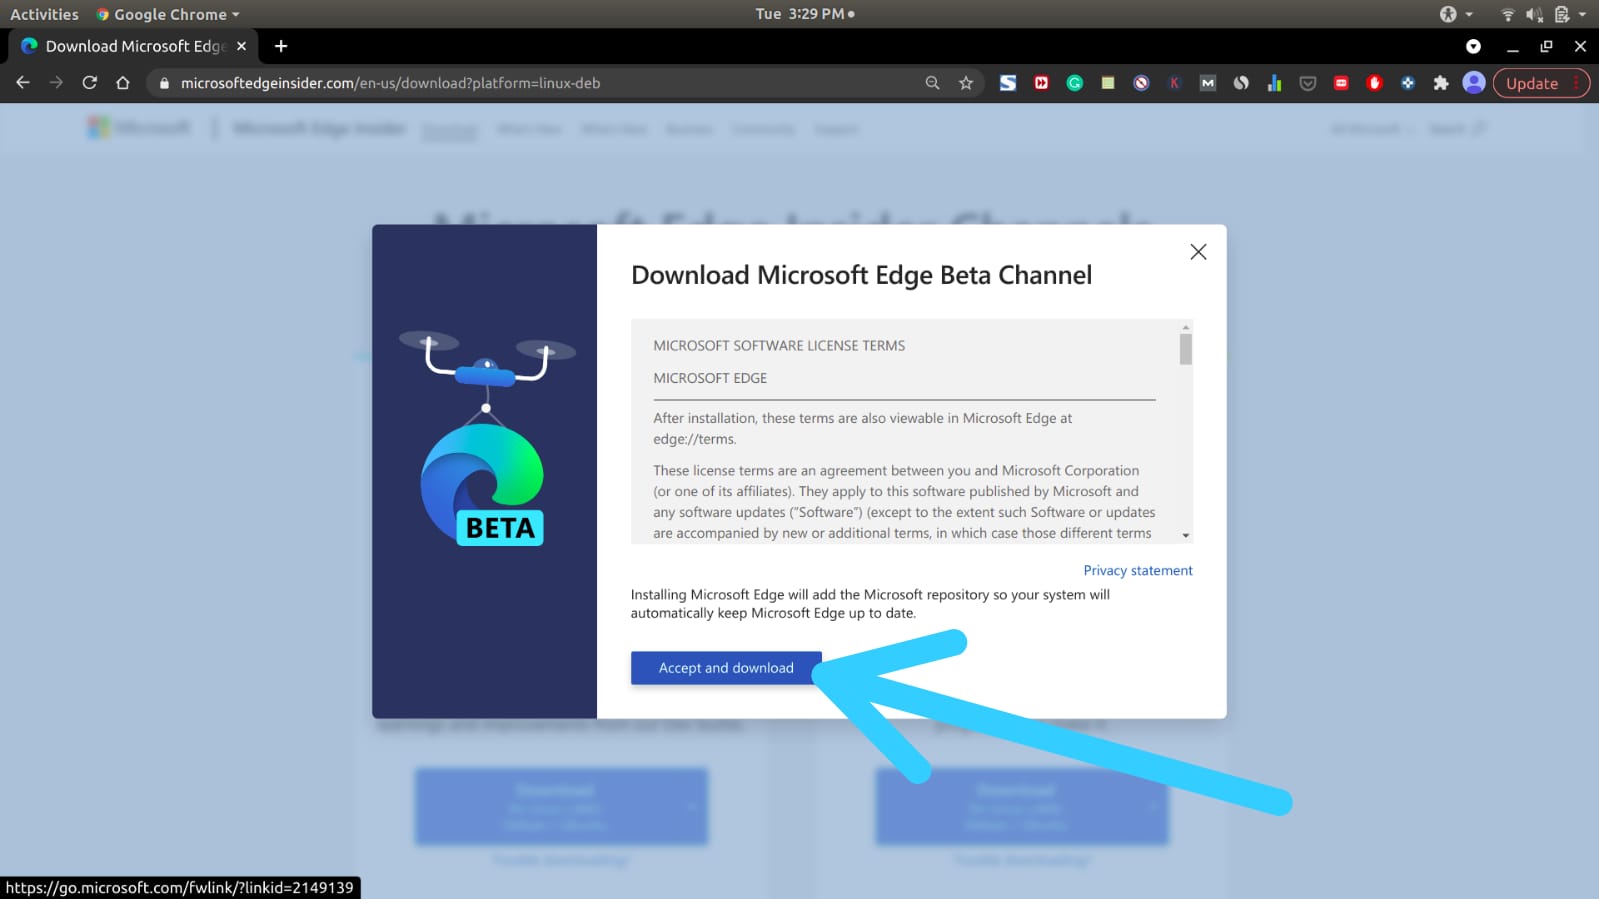Go back to the previous page
Viewport: 1599px width, 899px height.
point(23,83)
